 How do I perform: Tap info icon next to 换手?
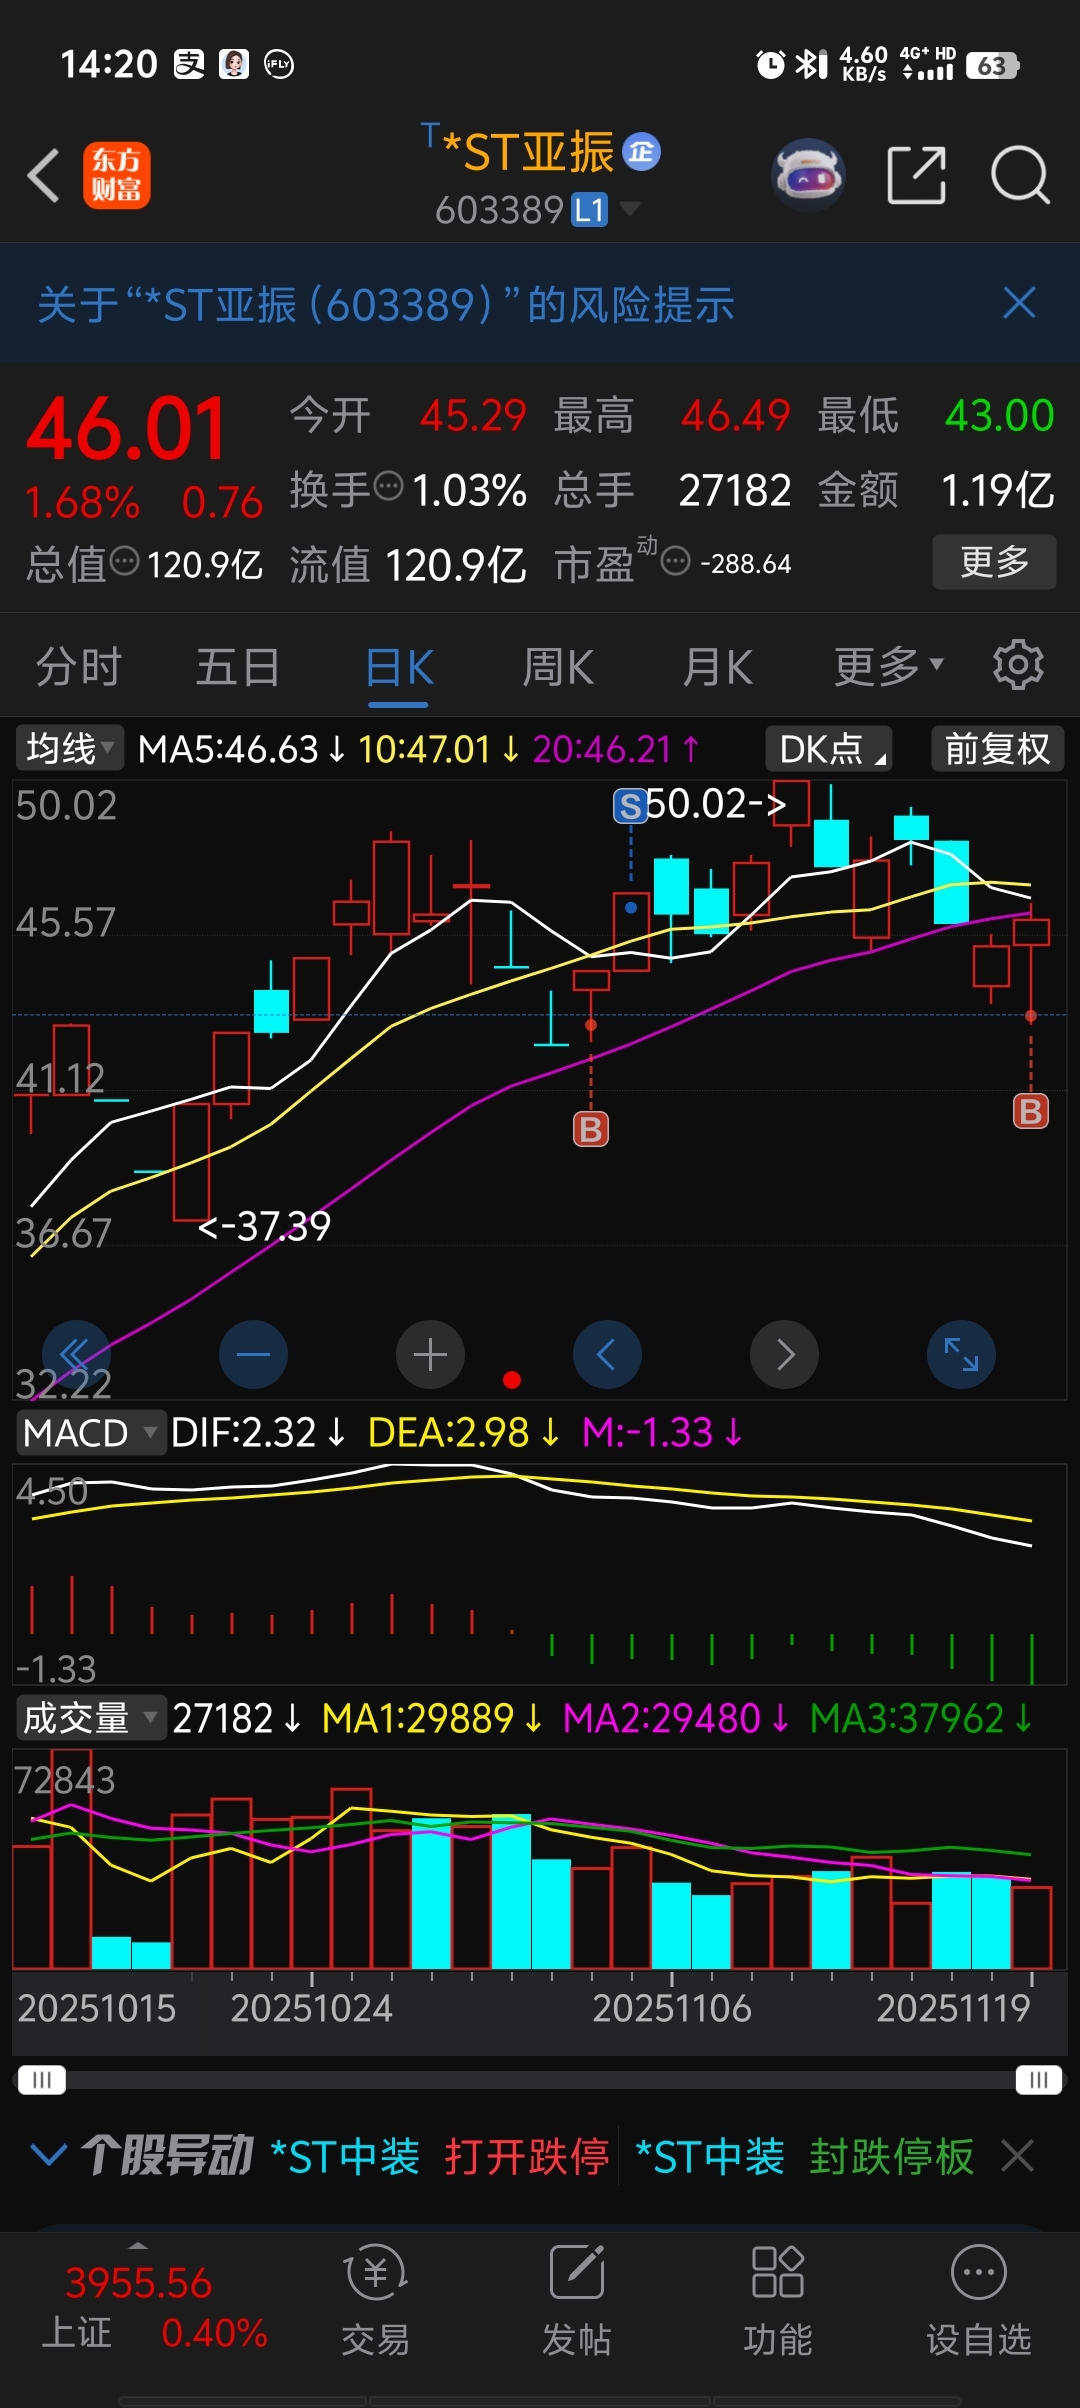click(x=388, y=487)
